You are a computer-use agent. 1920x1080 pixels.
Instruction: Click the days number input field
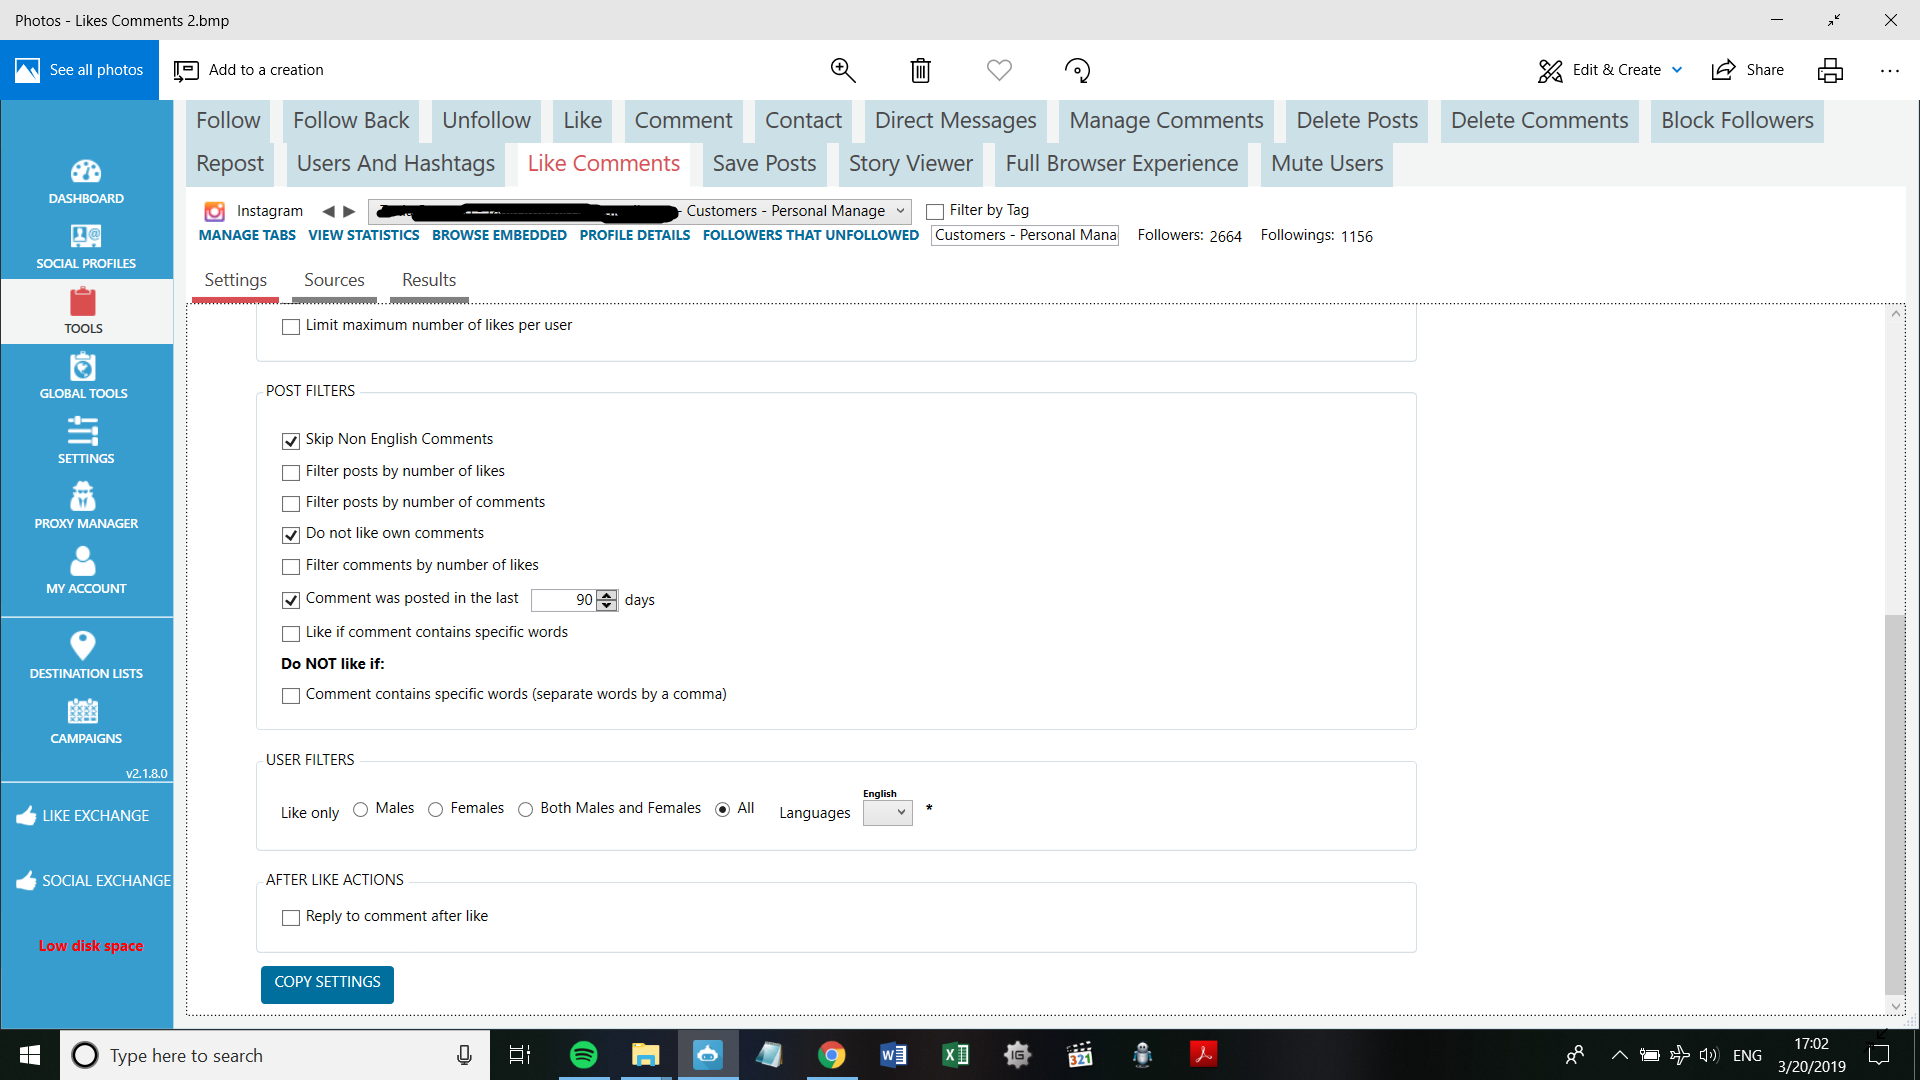[x=563, y=600]
